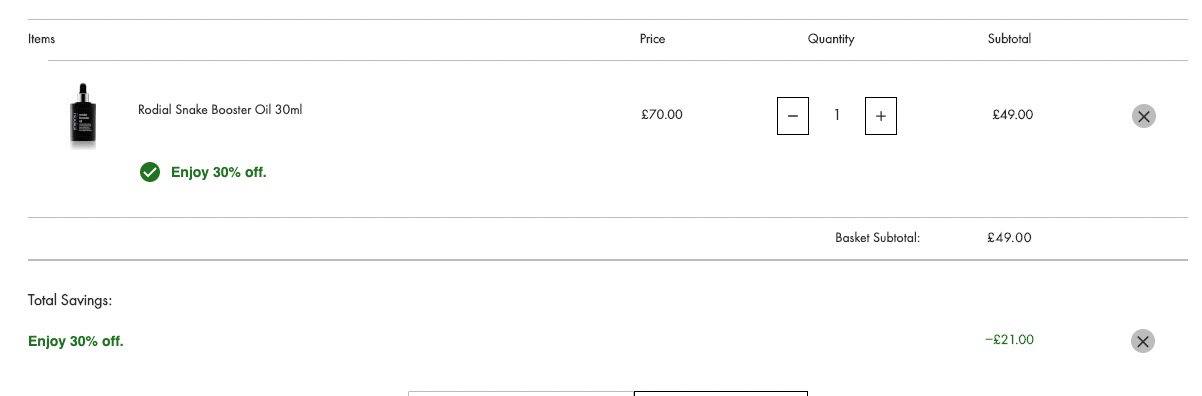The image size is (1202, 396).
Task: Click the Basket Subtotal label
Action: [x=877, y=238]
